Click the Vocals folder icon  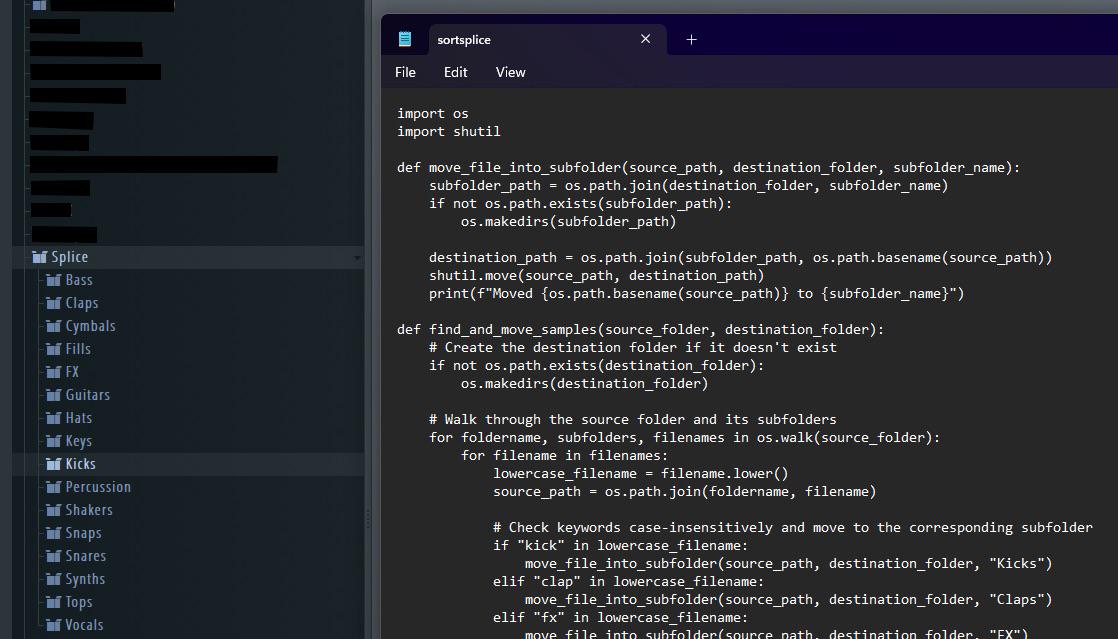(51, 624)
